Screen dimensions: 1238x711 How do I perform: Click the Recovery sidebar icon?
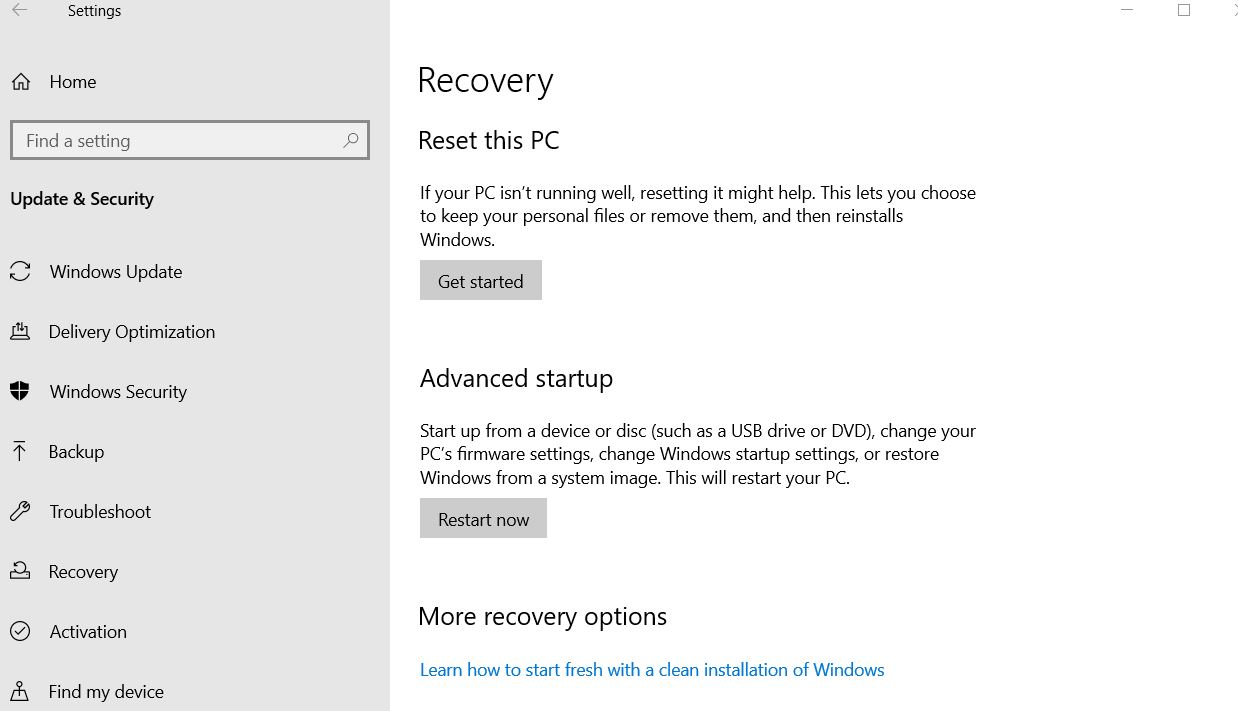[19, 572]
